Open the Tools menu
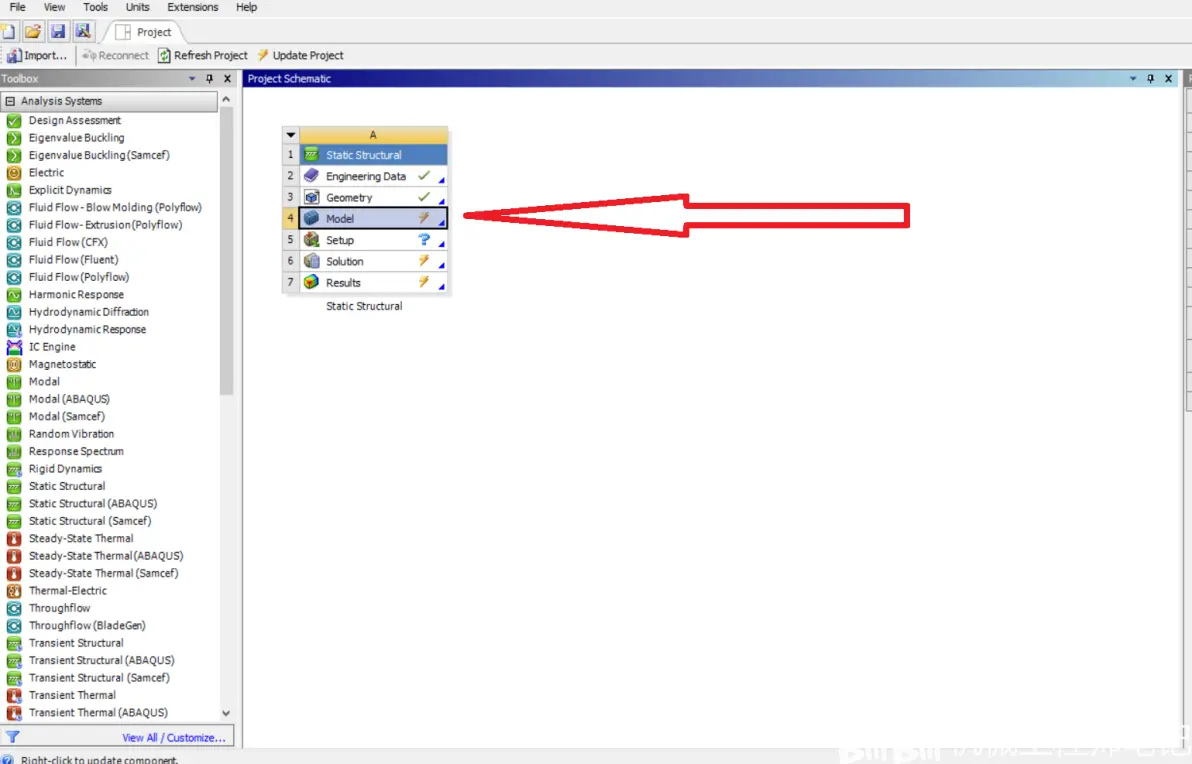1192x764 pixels. [95, 7]
